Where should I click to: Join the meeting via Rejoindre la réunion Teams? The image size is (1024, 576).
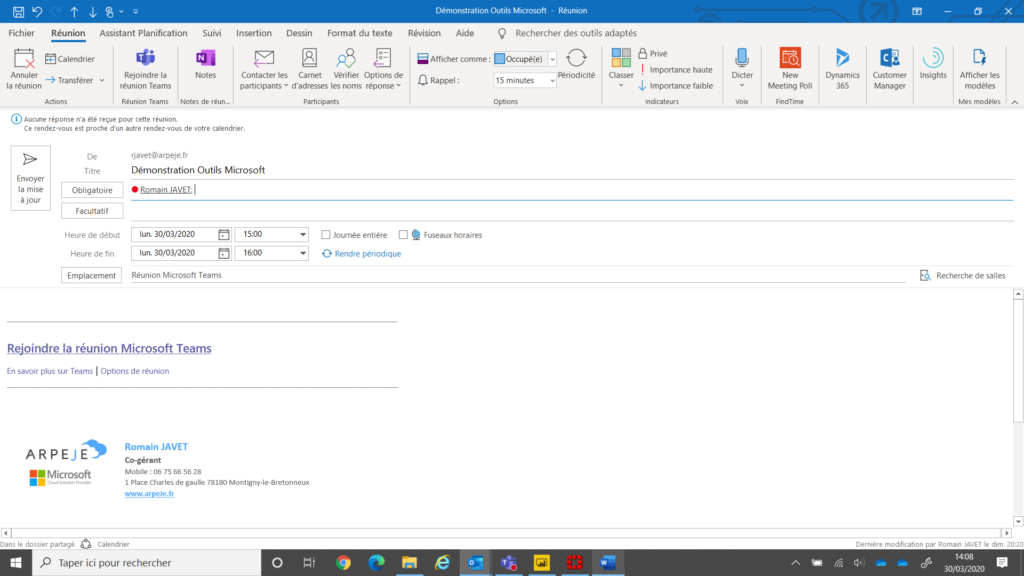pos(150,70)
